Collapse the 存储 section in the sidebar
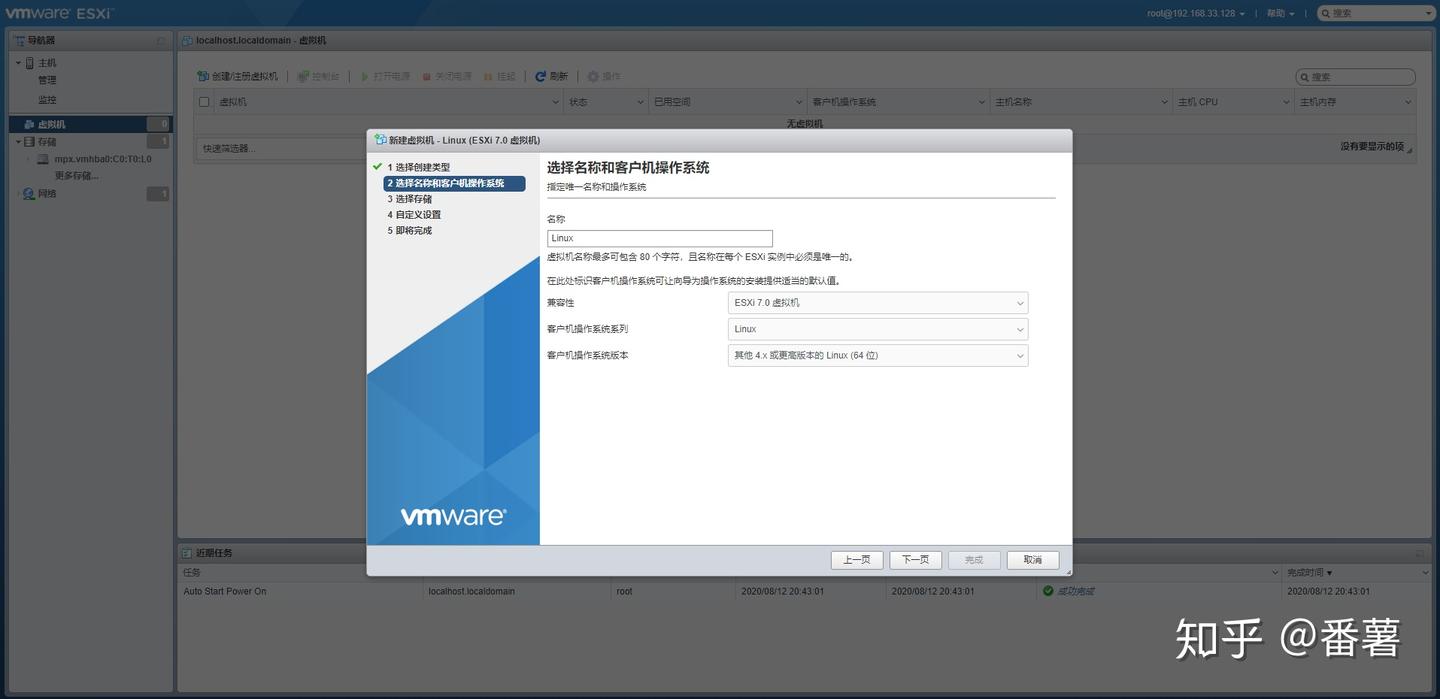Viewport: 1440px width, 699px height. (x=17, y=141)
